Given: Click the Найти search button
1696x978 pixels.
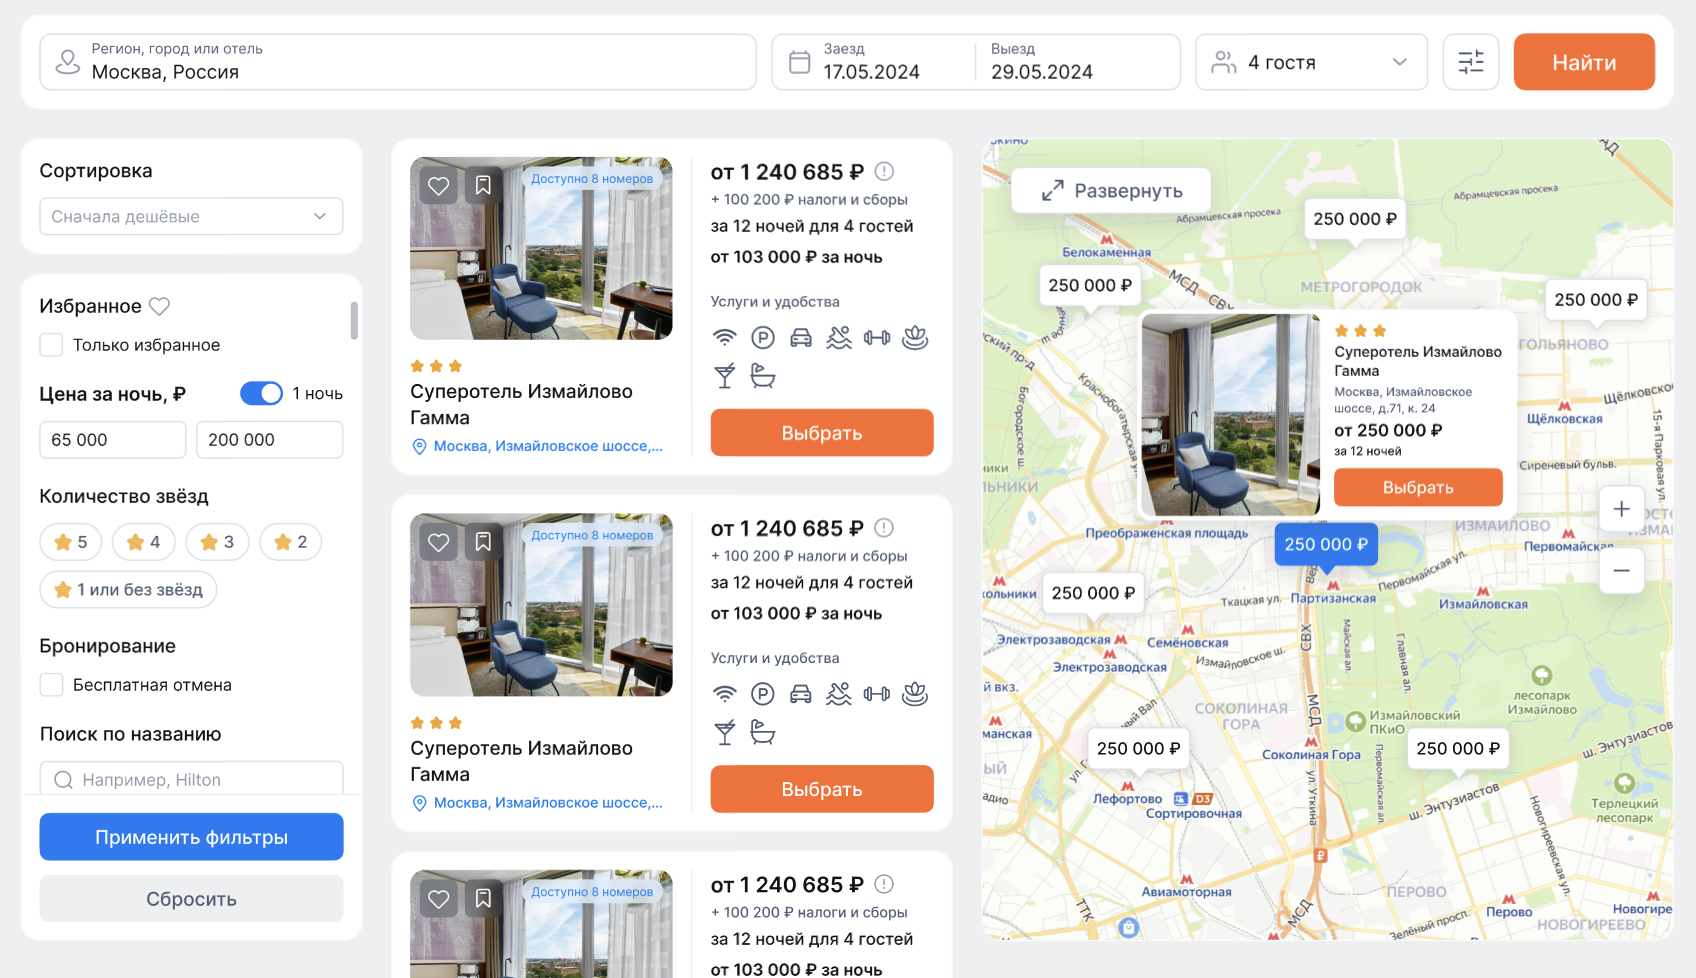Looking at the screenshot, I should coord(1584,62).
